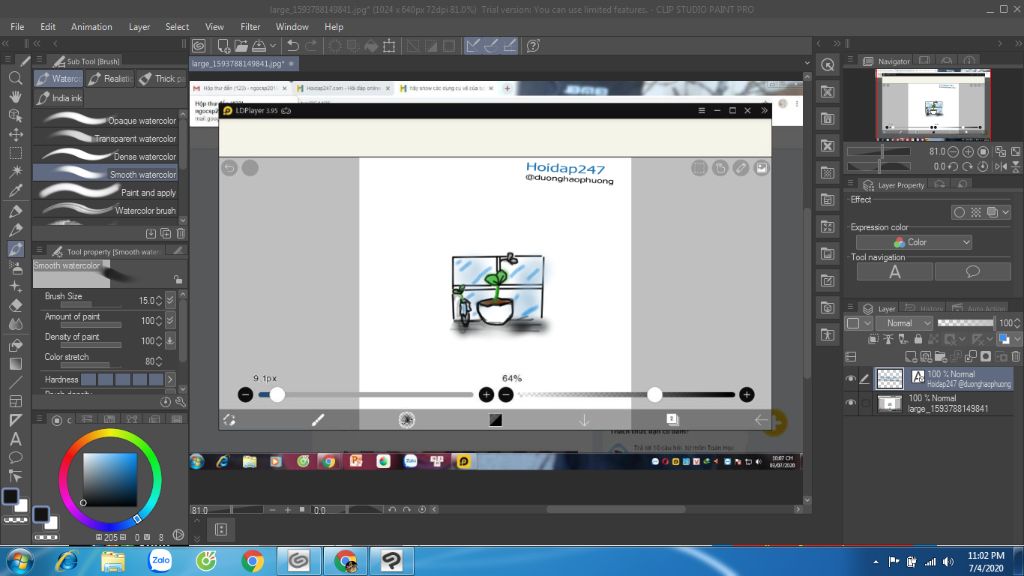Delete sub tool trash icon
The width and height of the screenshot is (1024, 576).
pyautogui.click(x=181, y=234)
